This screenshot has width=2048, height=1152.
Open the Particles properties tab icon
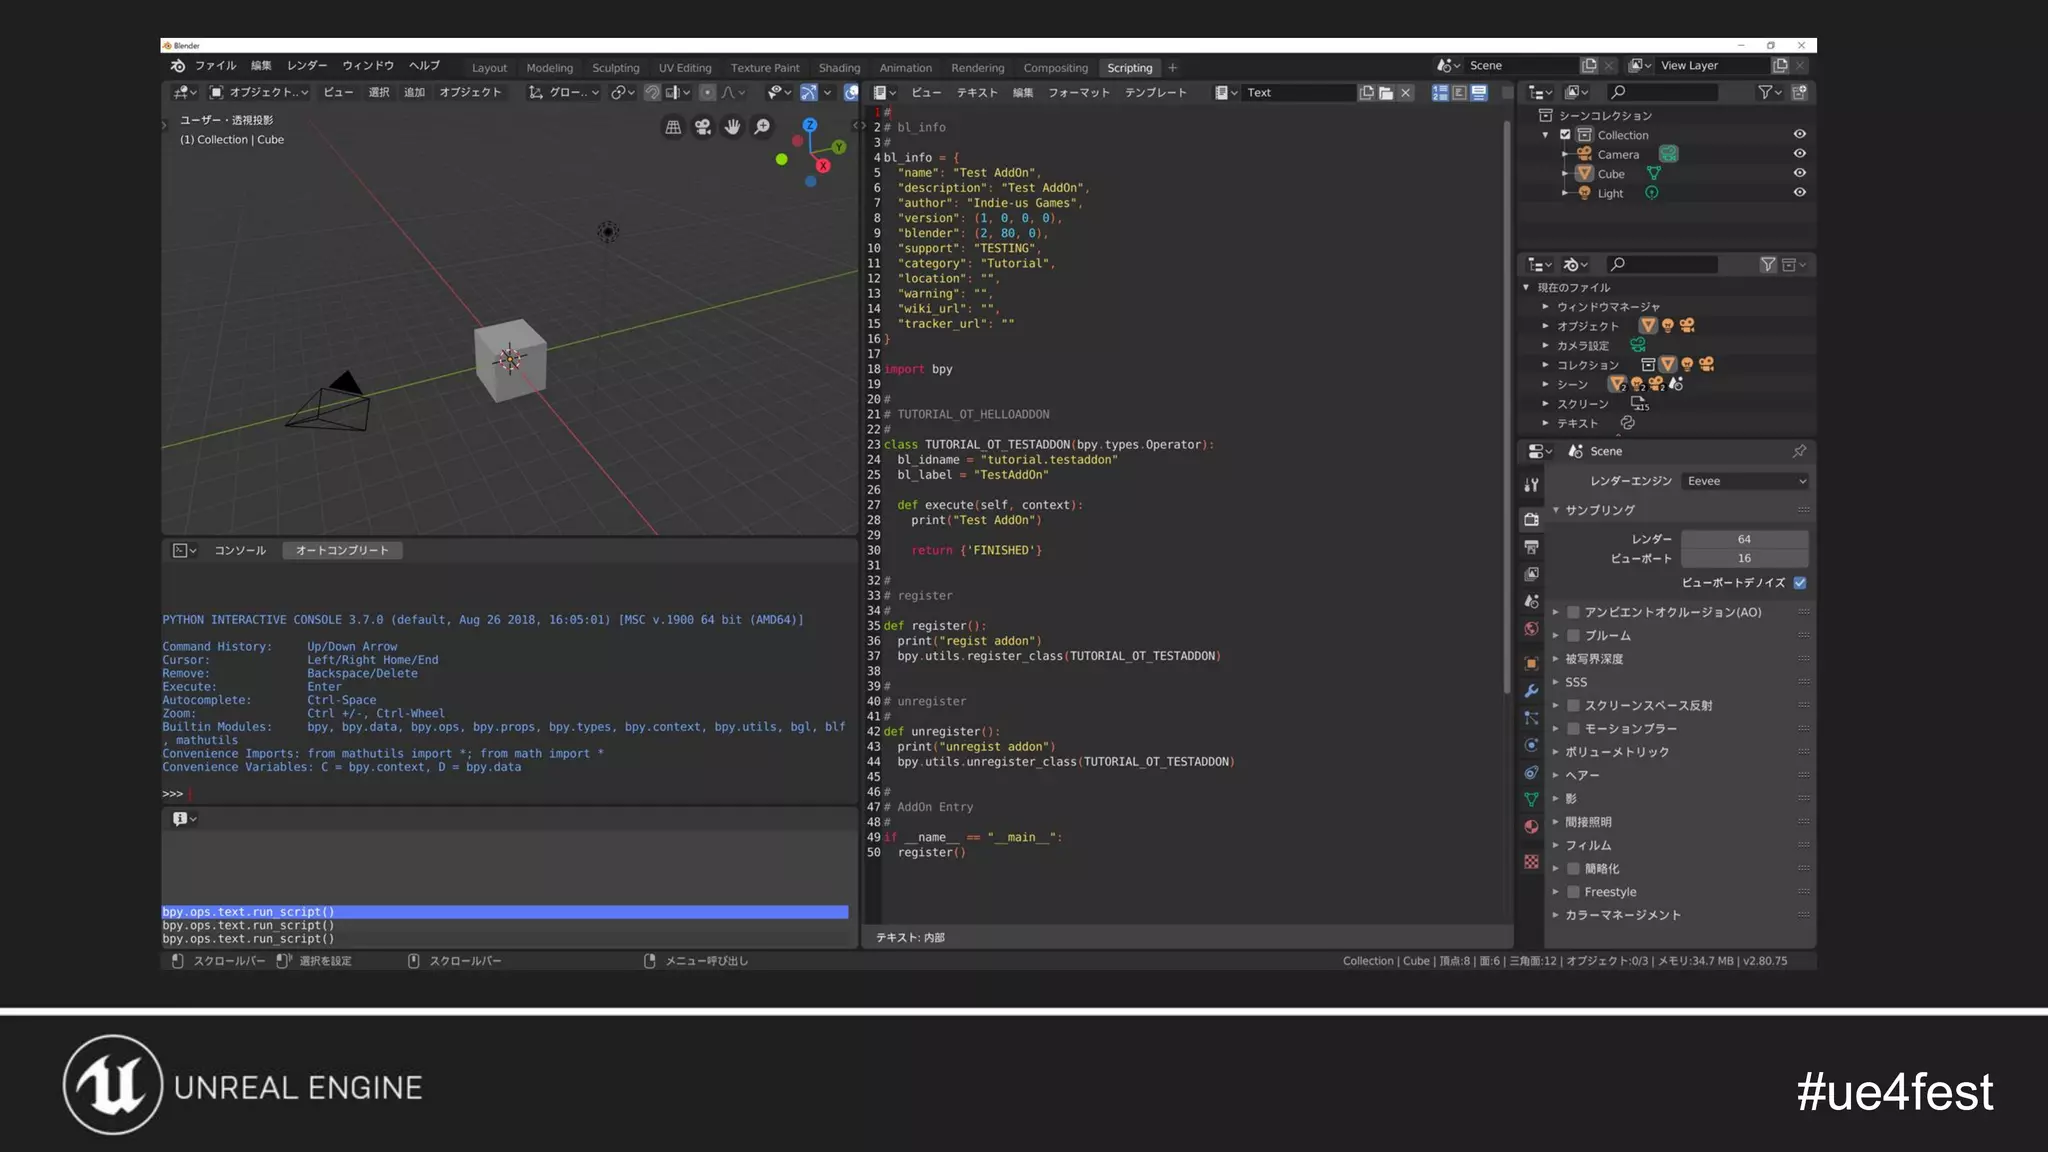[x=1531, y=718]
